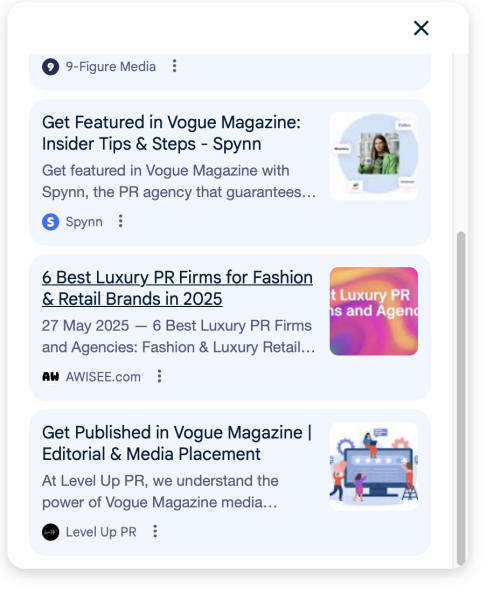This screenshot has height=600, width=501.
Task: Open more options for 9-Figure Media
Action: click(x=174, y=66)
